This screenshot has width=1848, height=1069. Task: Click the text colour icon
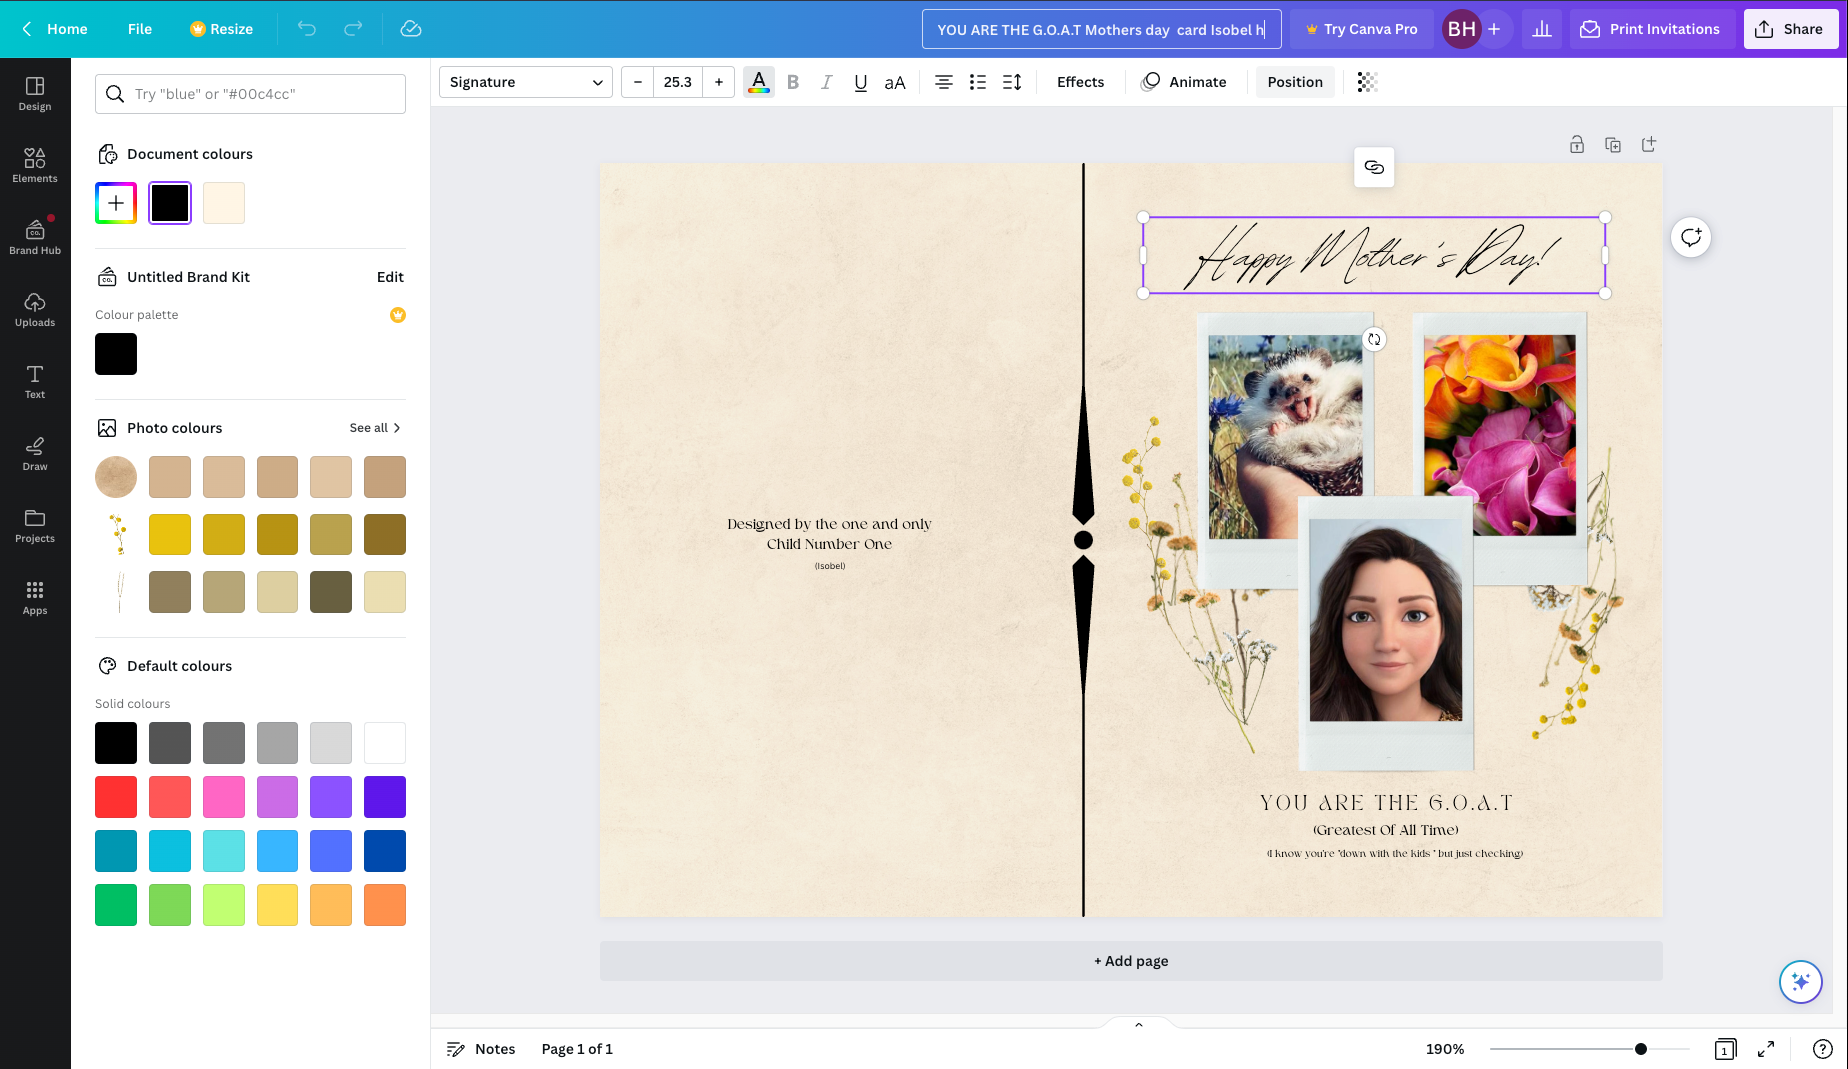tap(759, 82)
